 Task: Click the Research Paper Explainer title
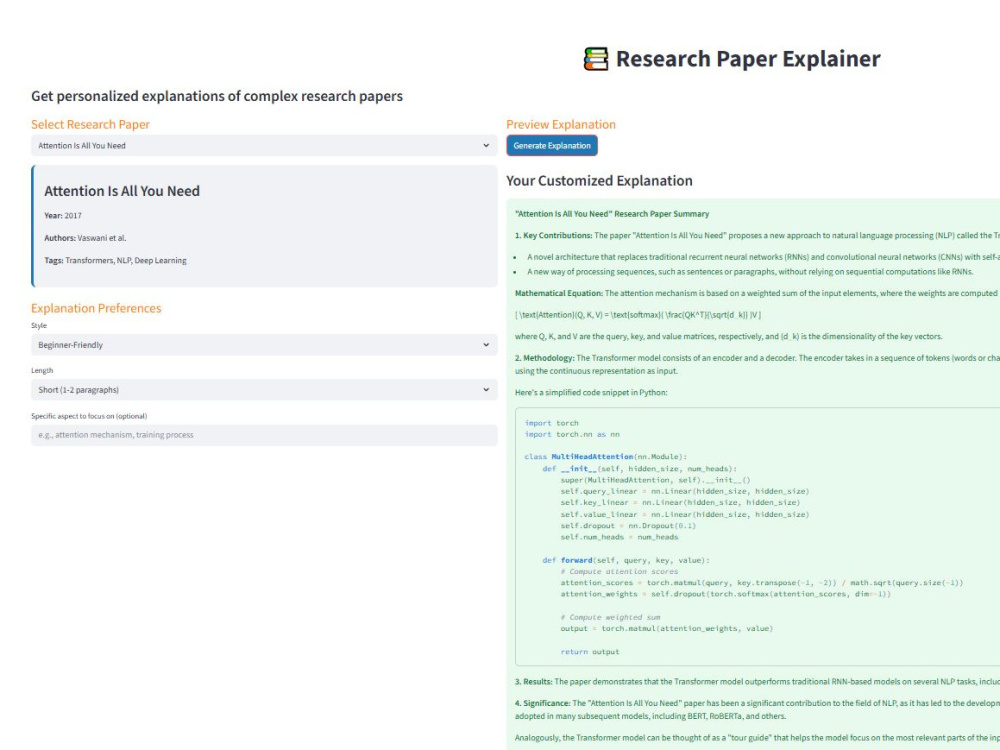[x=747, y=59]
